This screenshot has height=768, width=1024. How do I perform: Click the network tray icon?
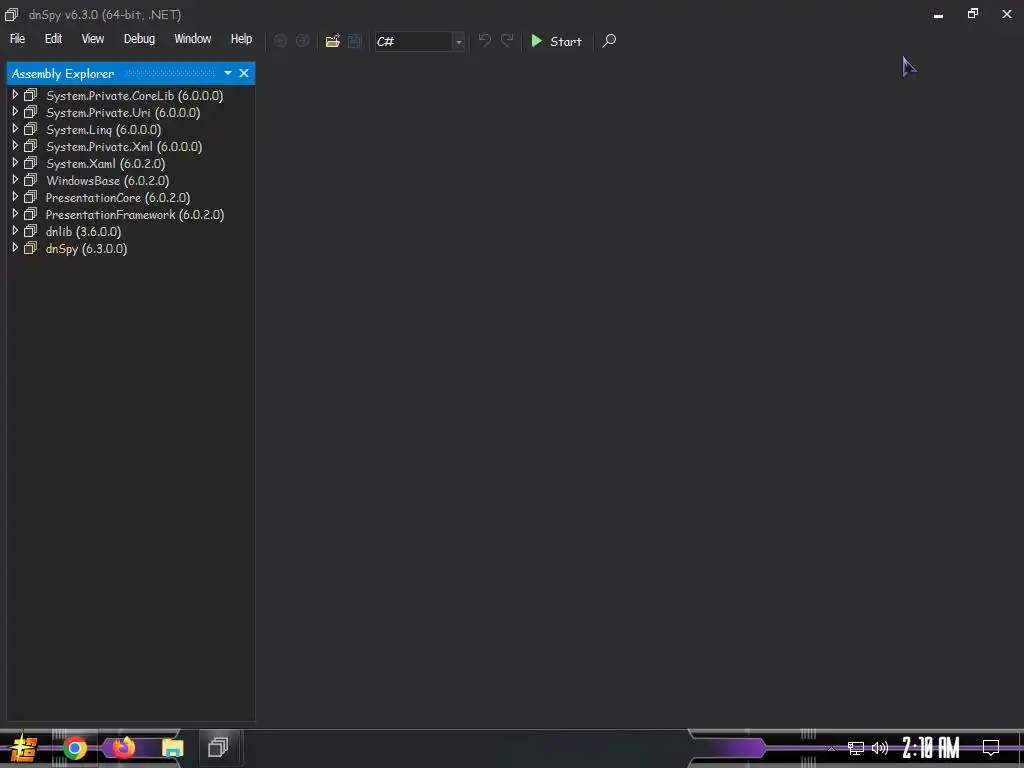coord(856,748)
